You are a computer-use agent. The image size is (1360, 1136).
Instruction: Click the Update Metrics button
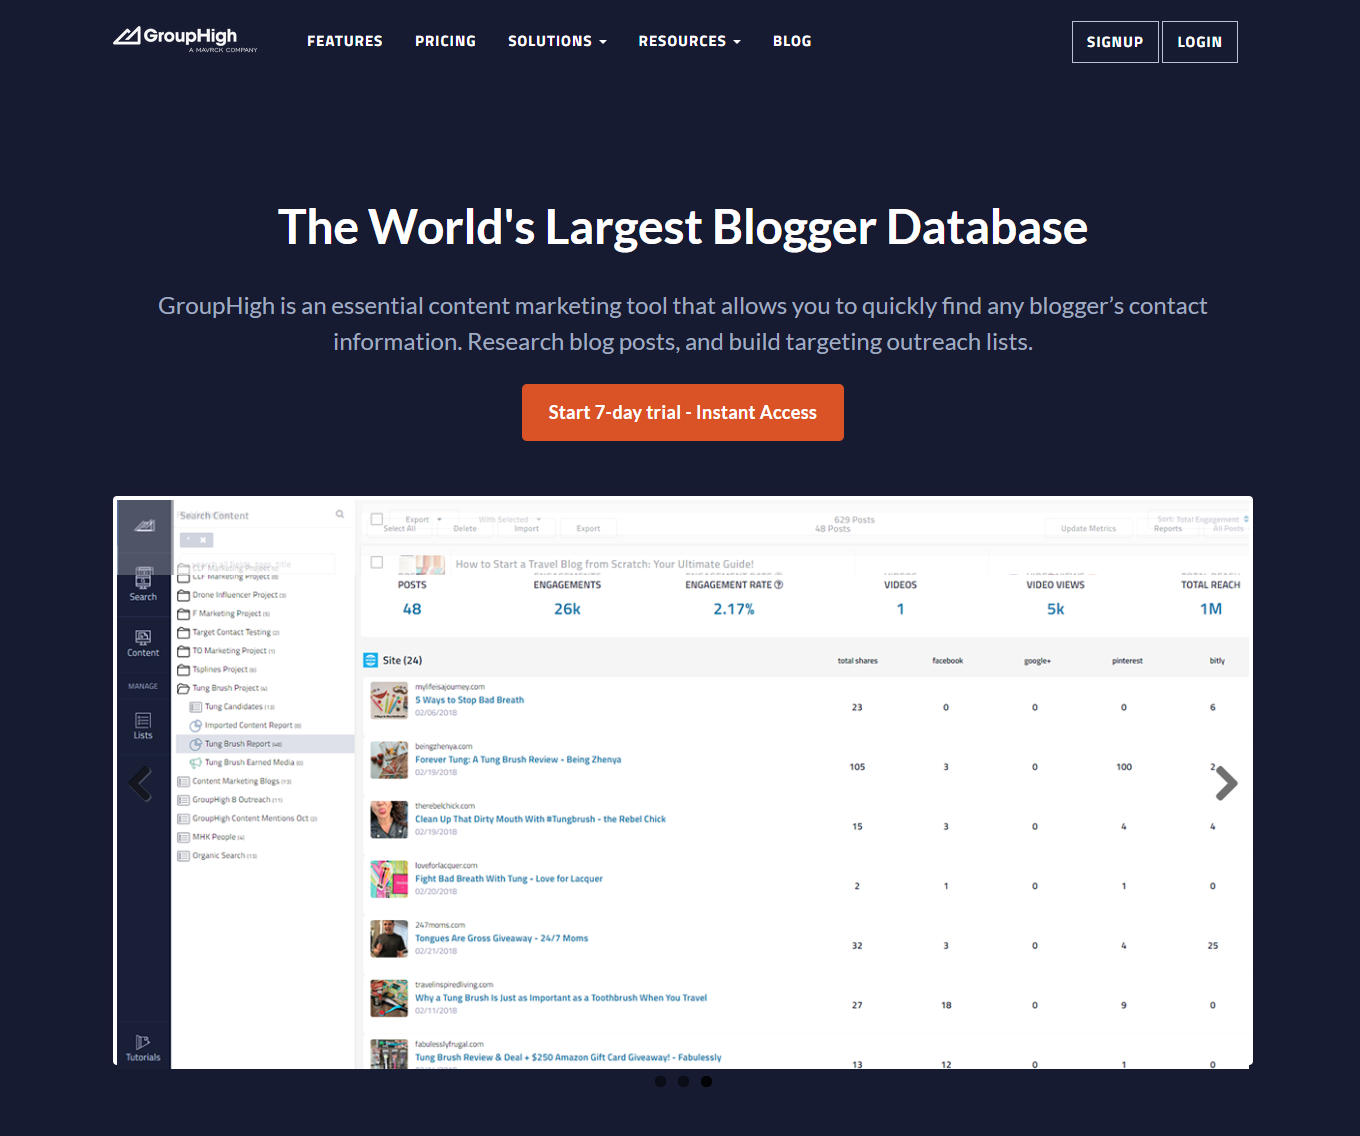click(1088, 528)
